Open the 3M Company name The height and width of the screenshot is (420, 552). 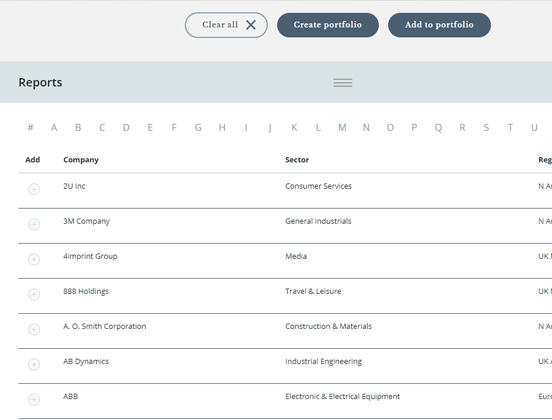tap(87, 221)
